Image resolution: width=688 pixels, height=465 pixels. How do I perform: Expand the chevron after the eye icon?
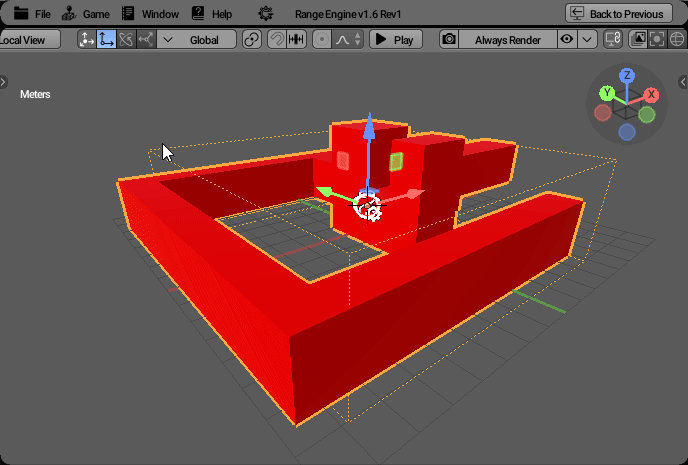(x=587, y=40)
